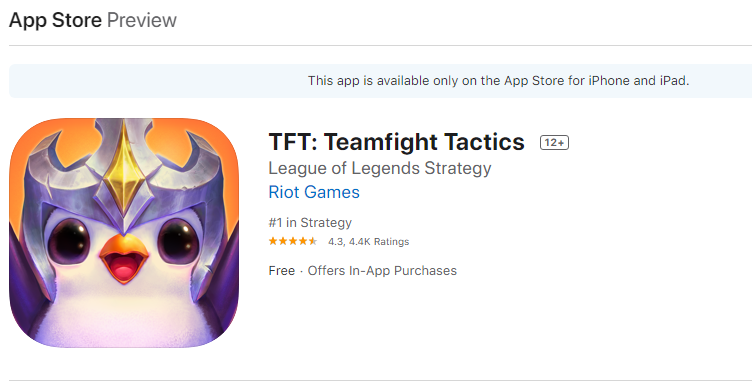Screen dimensions: 752x385
Task: Click the Preview label in header
Action: pos(142,20)
